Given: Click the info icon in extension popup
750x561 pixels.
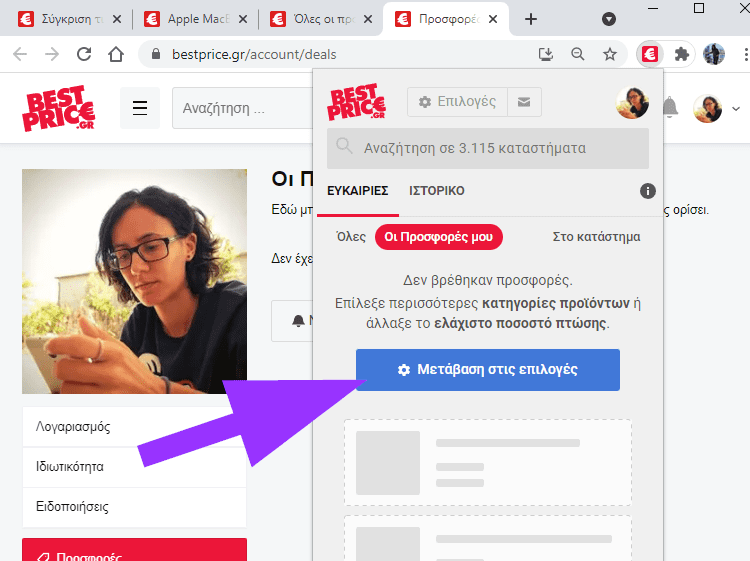Looking at the screenshot, I should pyautogui.click(x=648, y=191).
